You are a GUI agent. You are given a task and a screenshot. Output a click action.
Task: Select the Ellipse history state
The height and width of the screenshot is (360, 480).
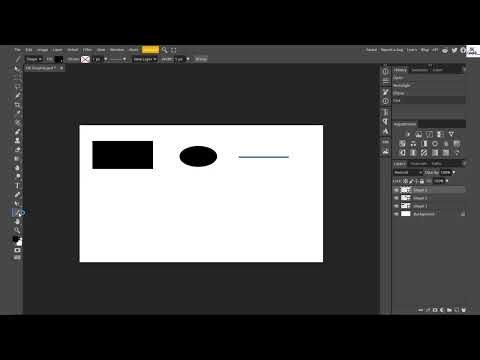click(x=429, y=93)
